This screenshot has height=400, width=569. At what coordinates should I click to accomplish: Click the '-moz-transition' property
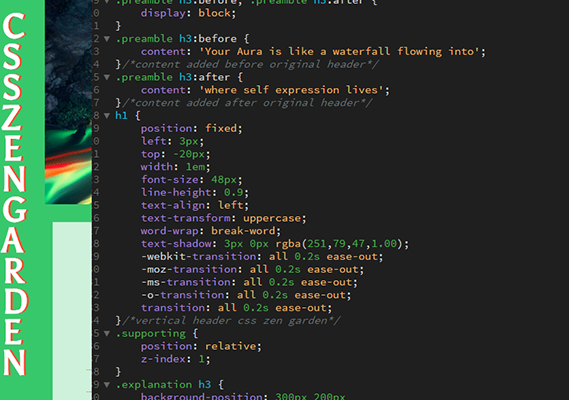coord(189,269)
